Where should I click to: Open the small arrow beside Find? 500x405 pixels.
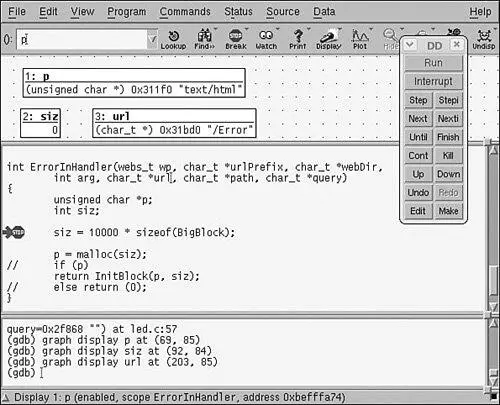(215, 29)
